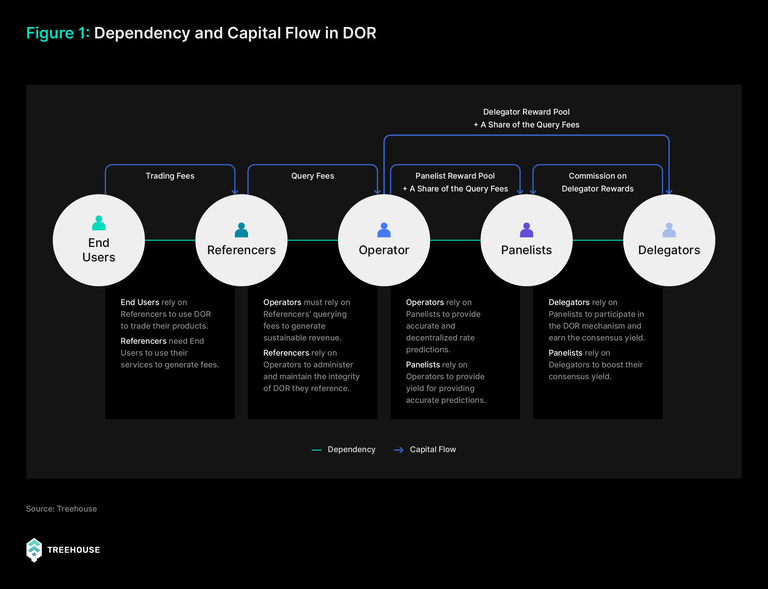Click the Delegator Reward Pool label
The height and width of the screenshot is (589, 768).
coord(527,112)
